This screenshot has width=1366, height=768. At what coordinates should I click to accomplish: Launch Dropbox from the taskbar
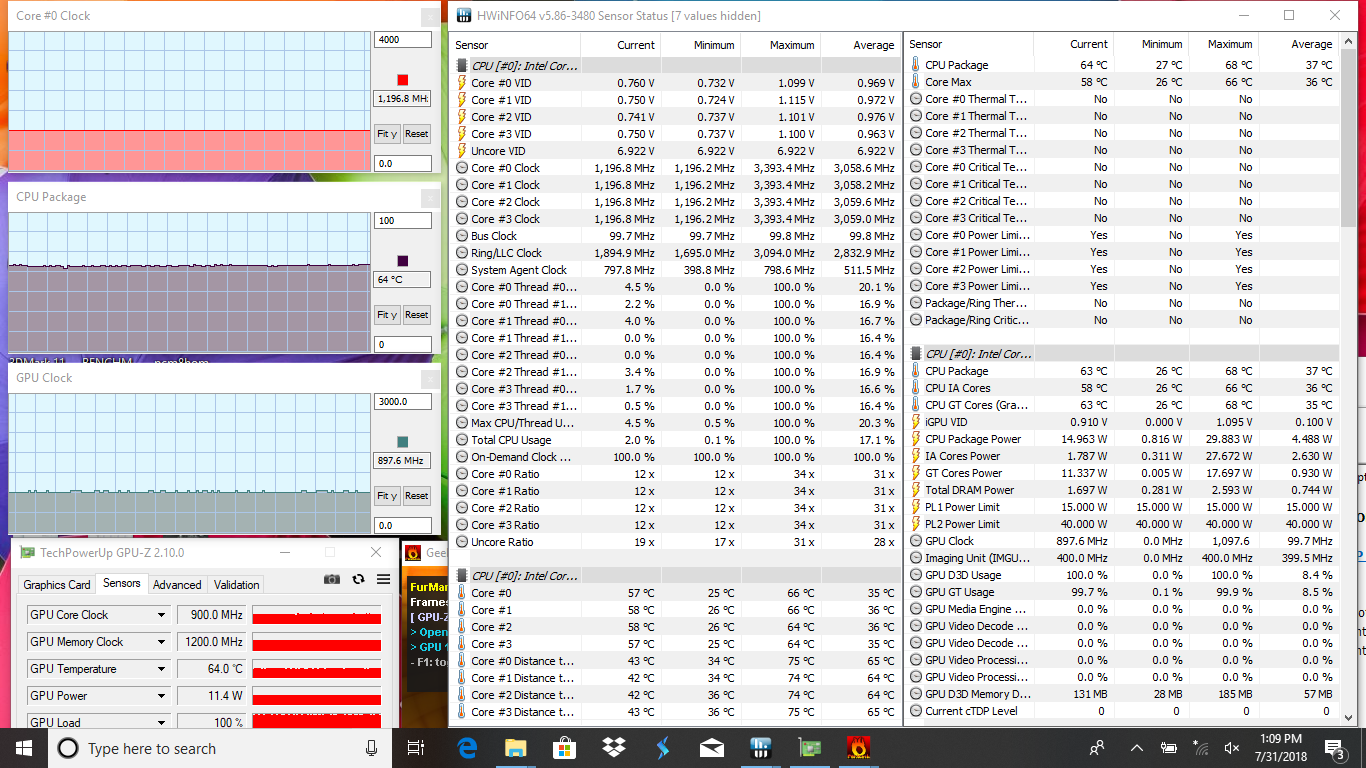click(x=613, y=747)
